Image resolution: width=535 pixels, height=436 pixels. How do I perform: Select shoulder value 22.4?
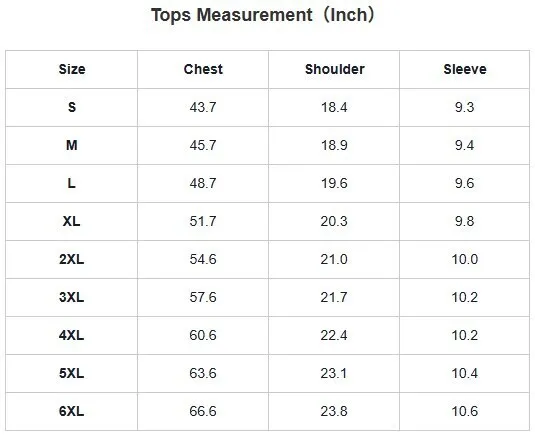tap(334, 335)
